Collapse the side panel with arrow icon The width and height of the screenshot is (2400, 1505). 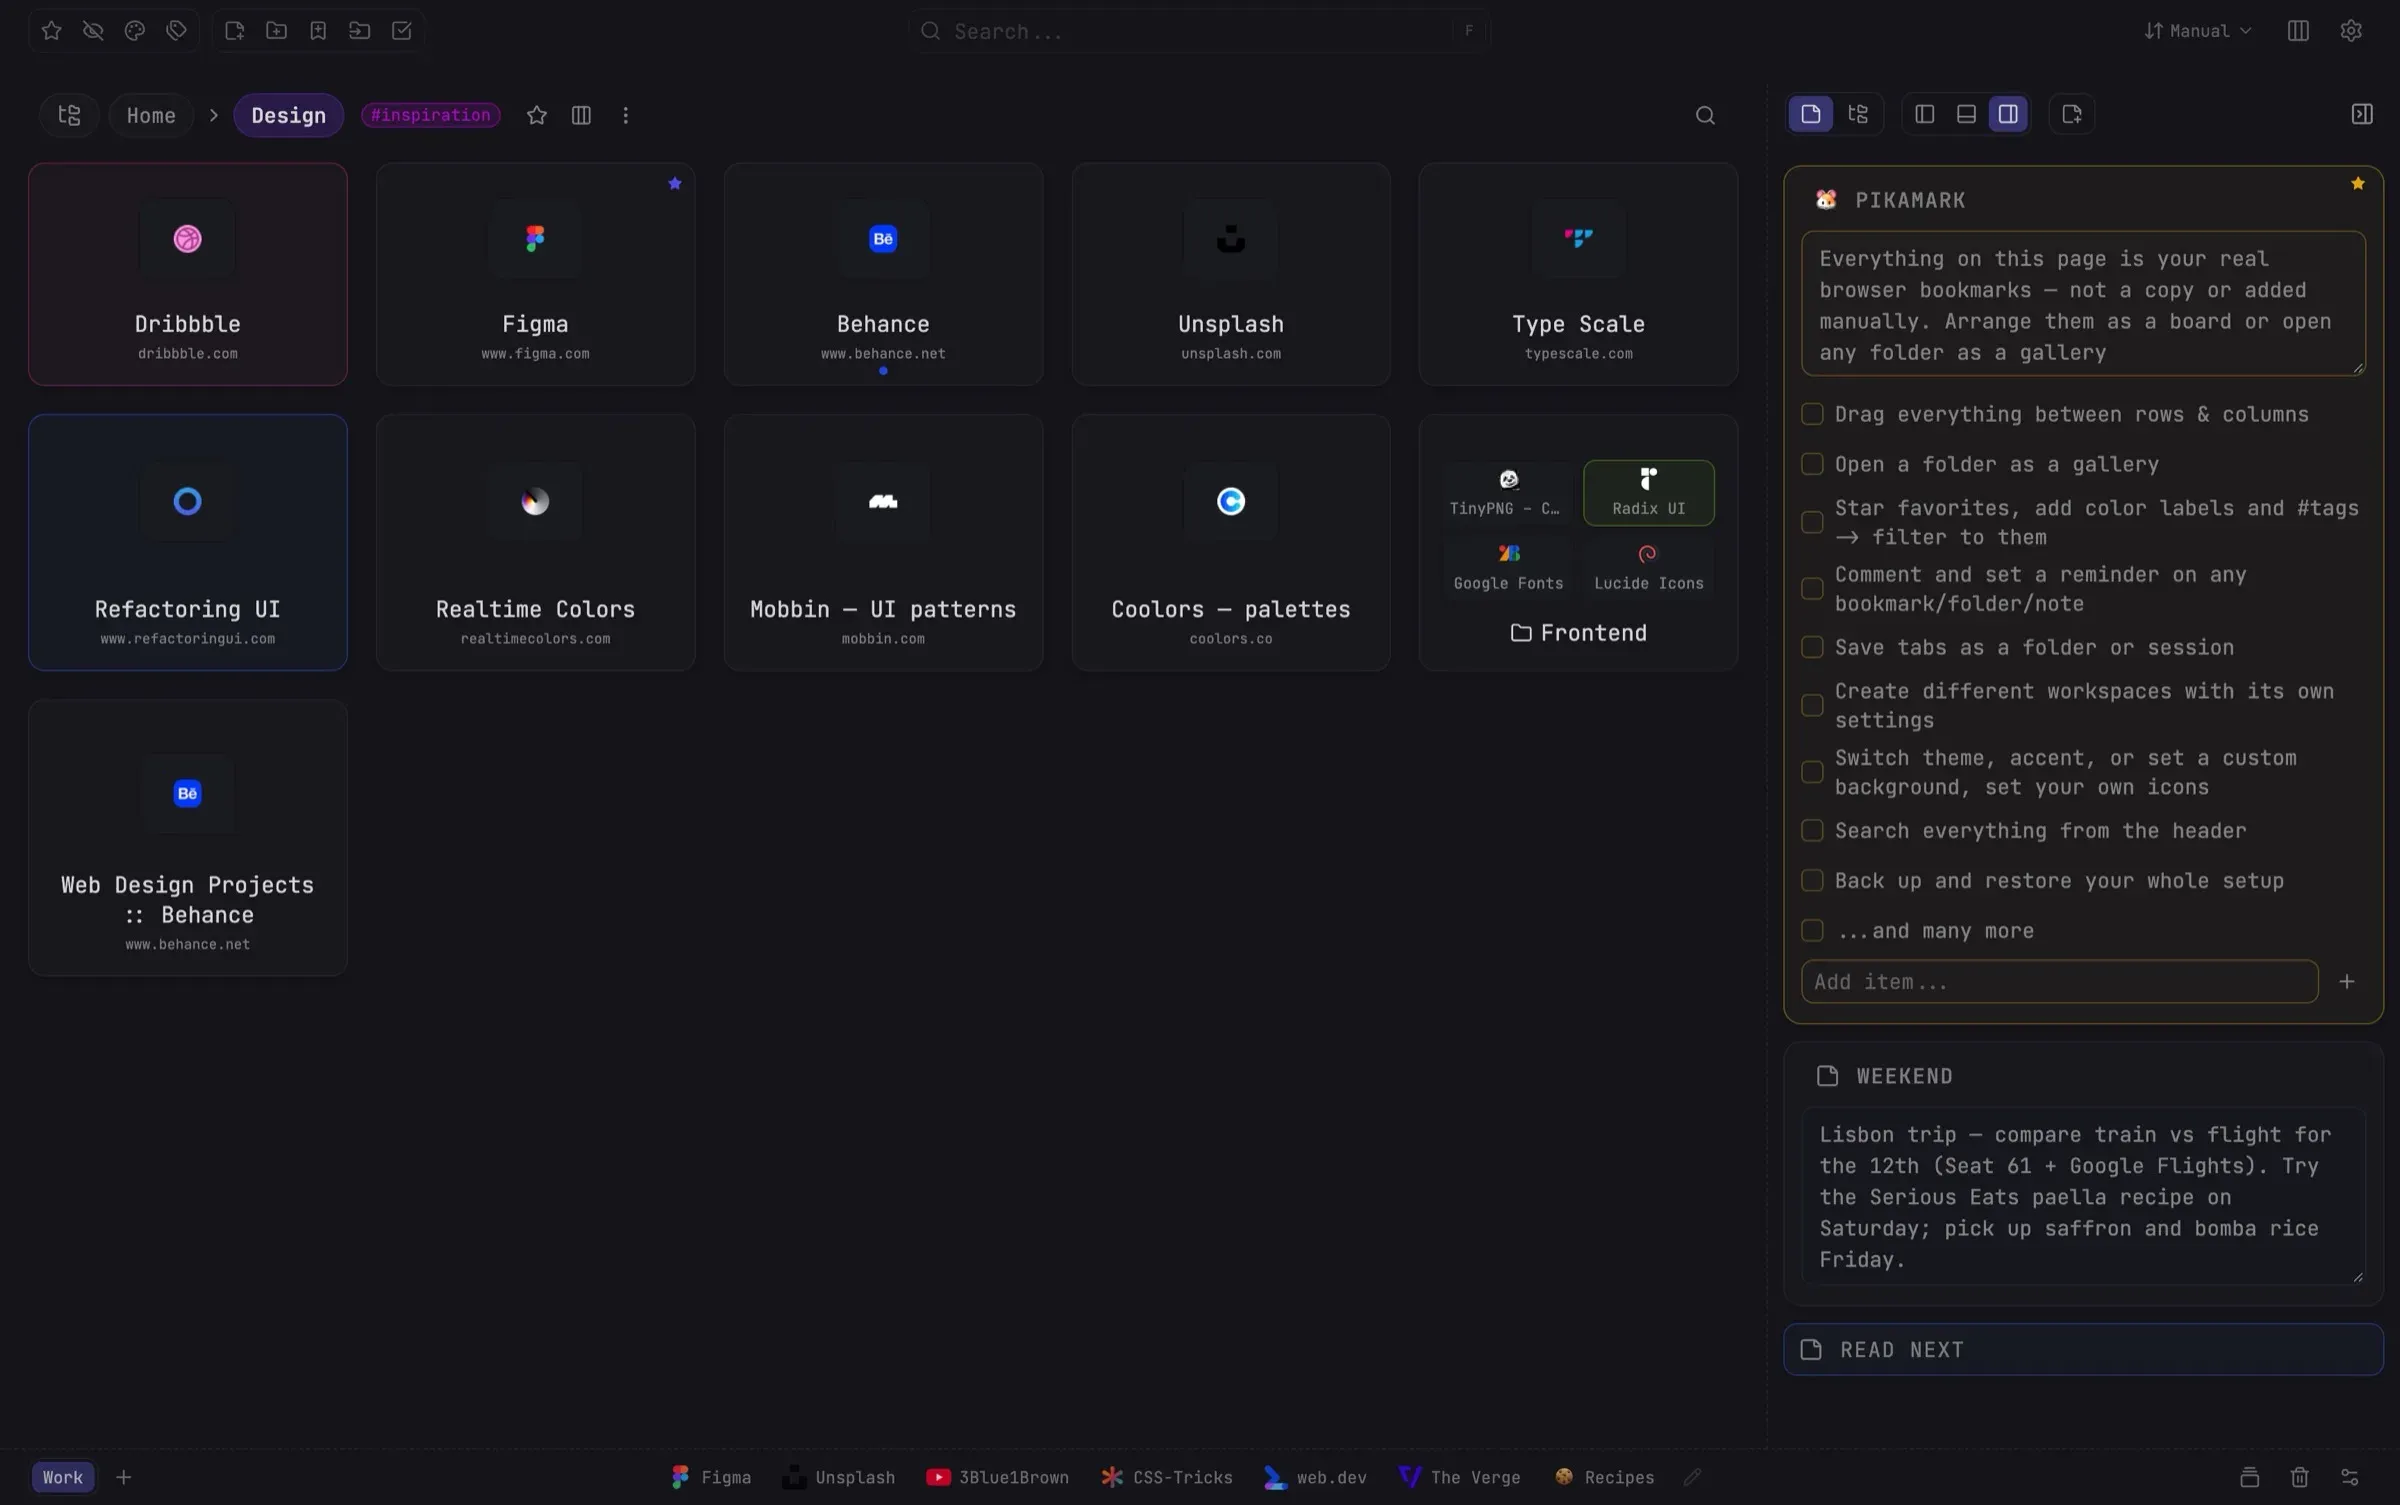coord(2362,114)
